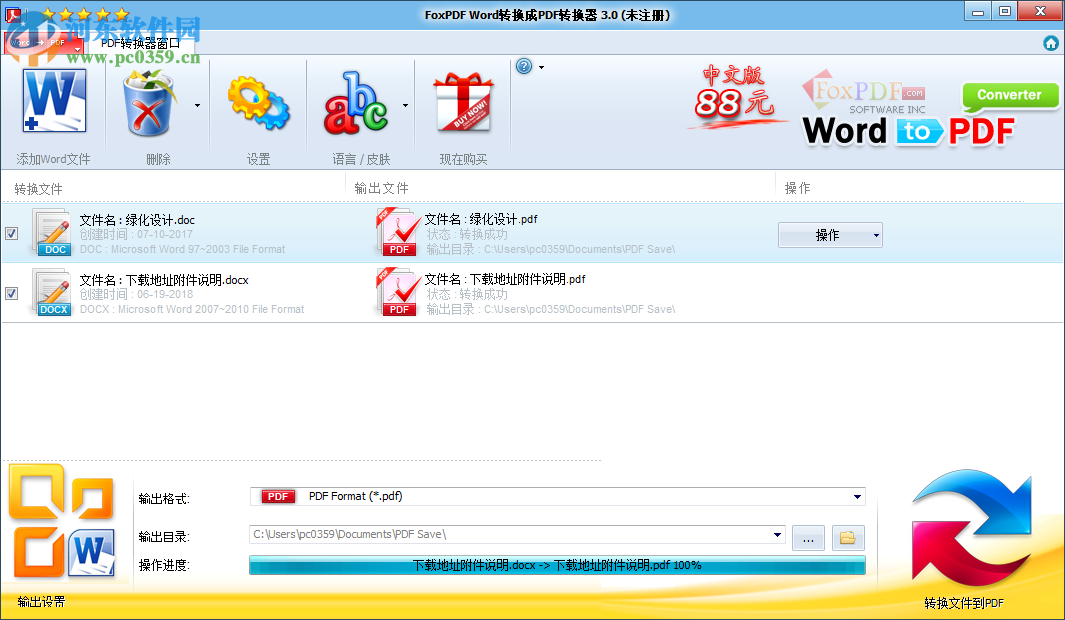Image resolution: width=1065 pixels, height=620 pixels.
Task: Click the 现在购买 buy-now gift icon
Action: pos(462,101)
